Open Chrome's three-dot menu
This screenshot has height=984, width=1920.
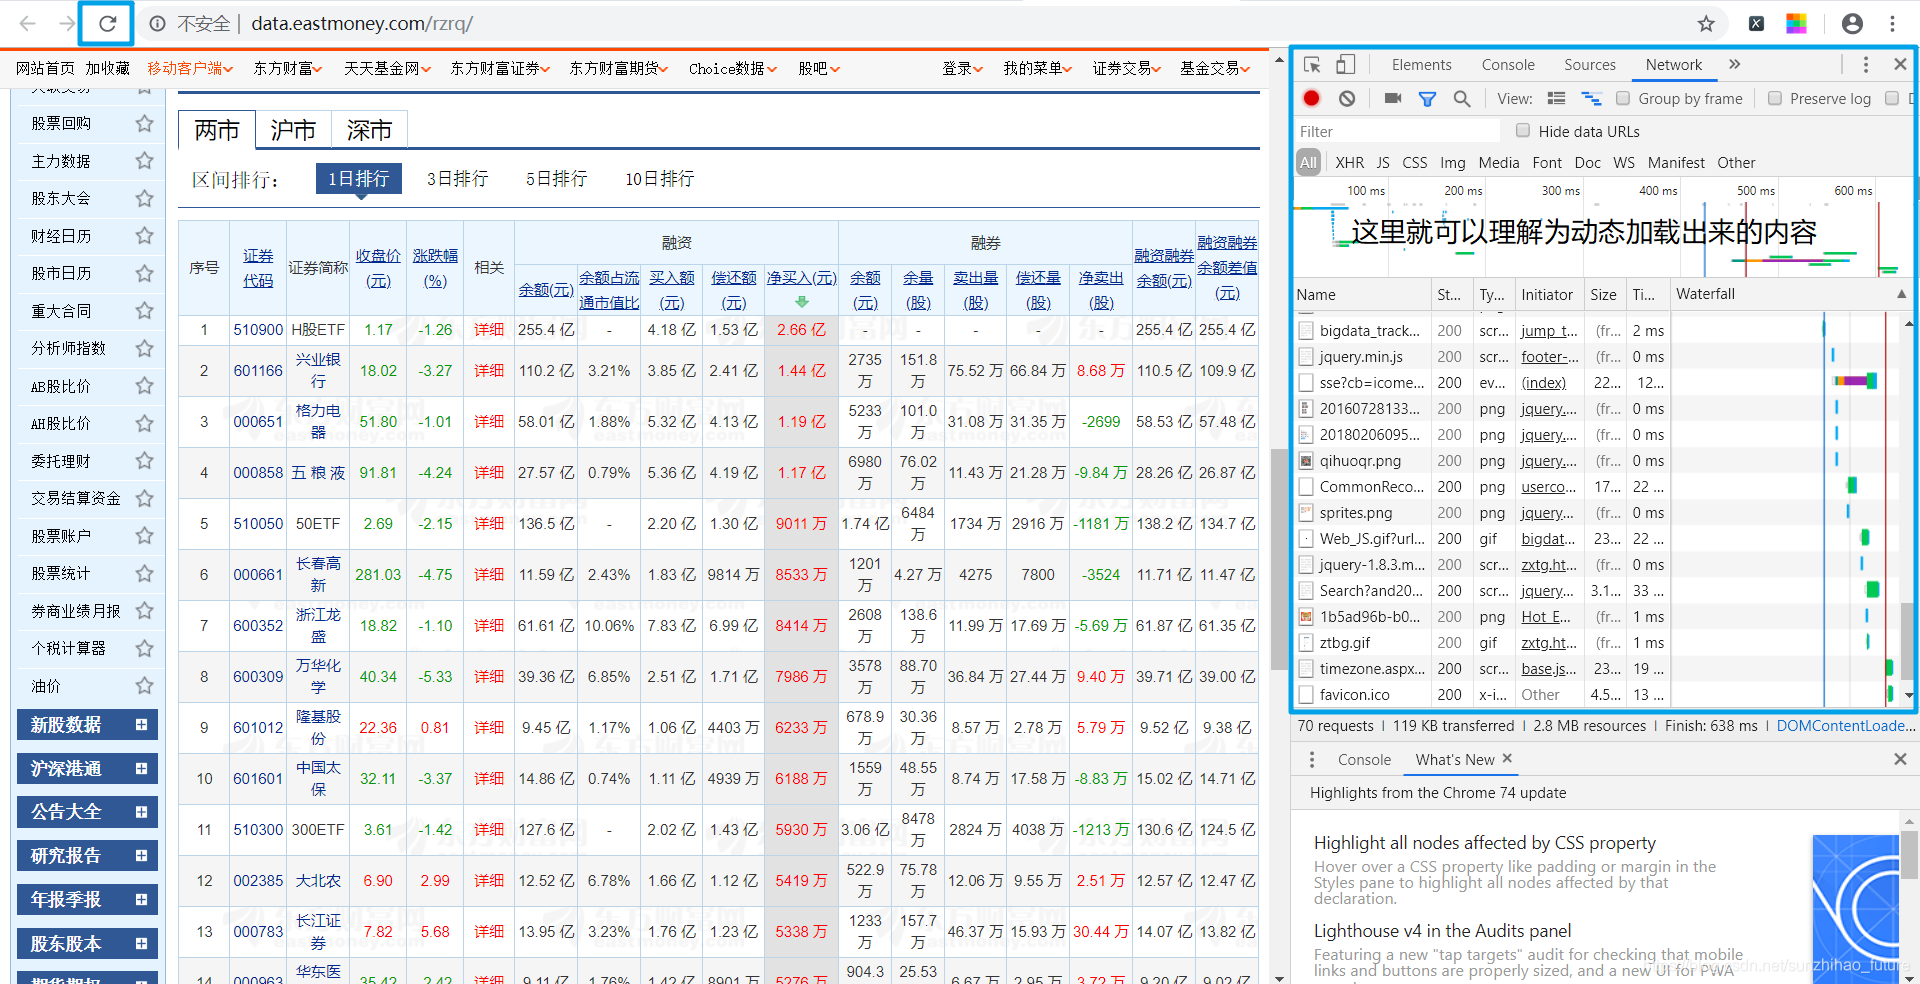click(1892, 23)
